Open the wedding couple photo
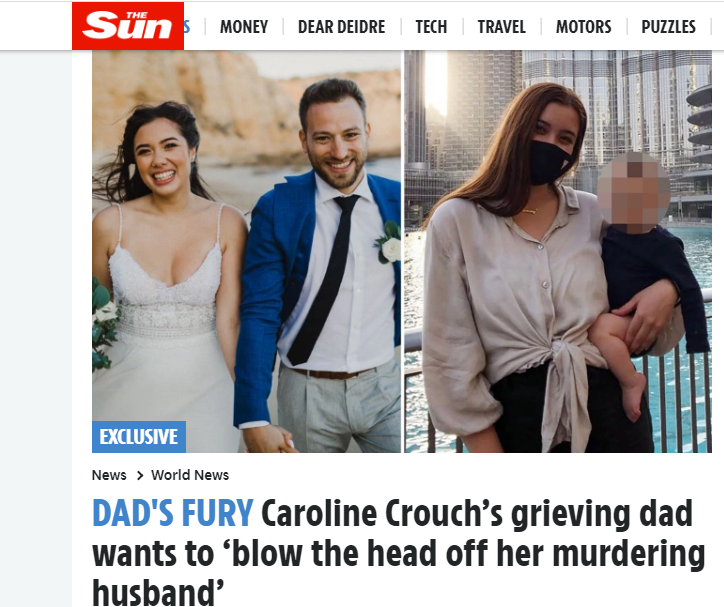Image resolution: width=724 pixels, height=607 pixels. coord(247,252)
